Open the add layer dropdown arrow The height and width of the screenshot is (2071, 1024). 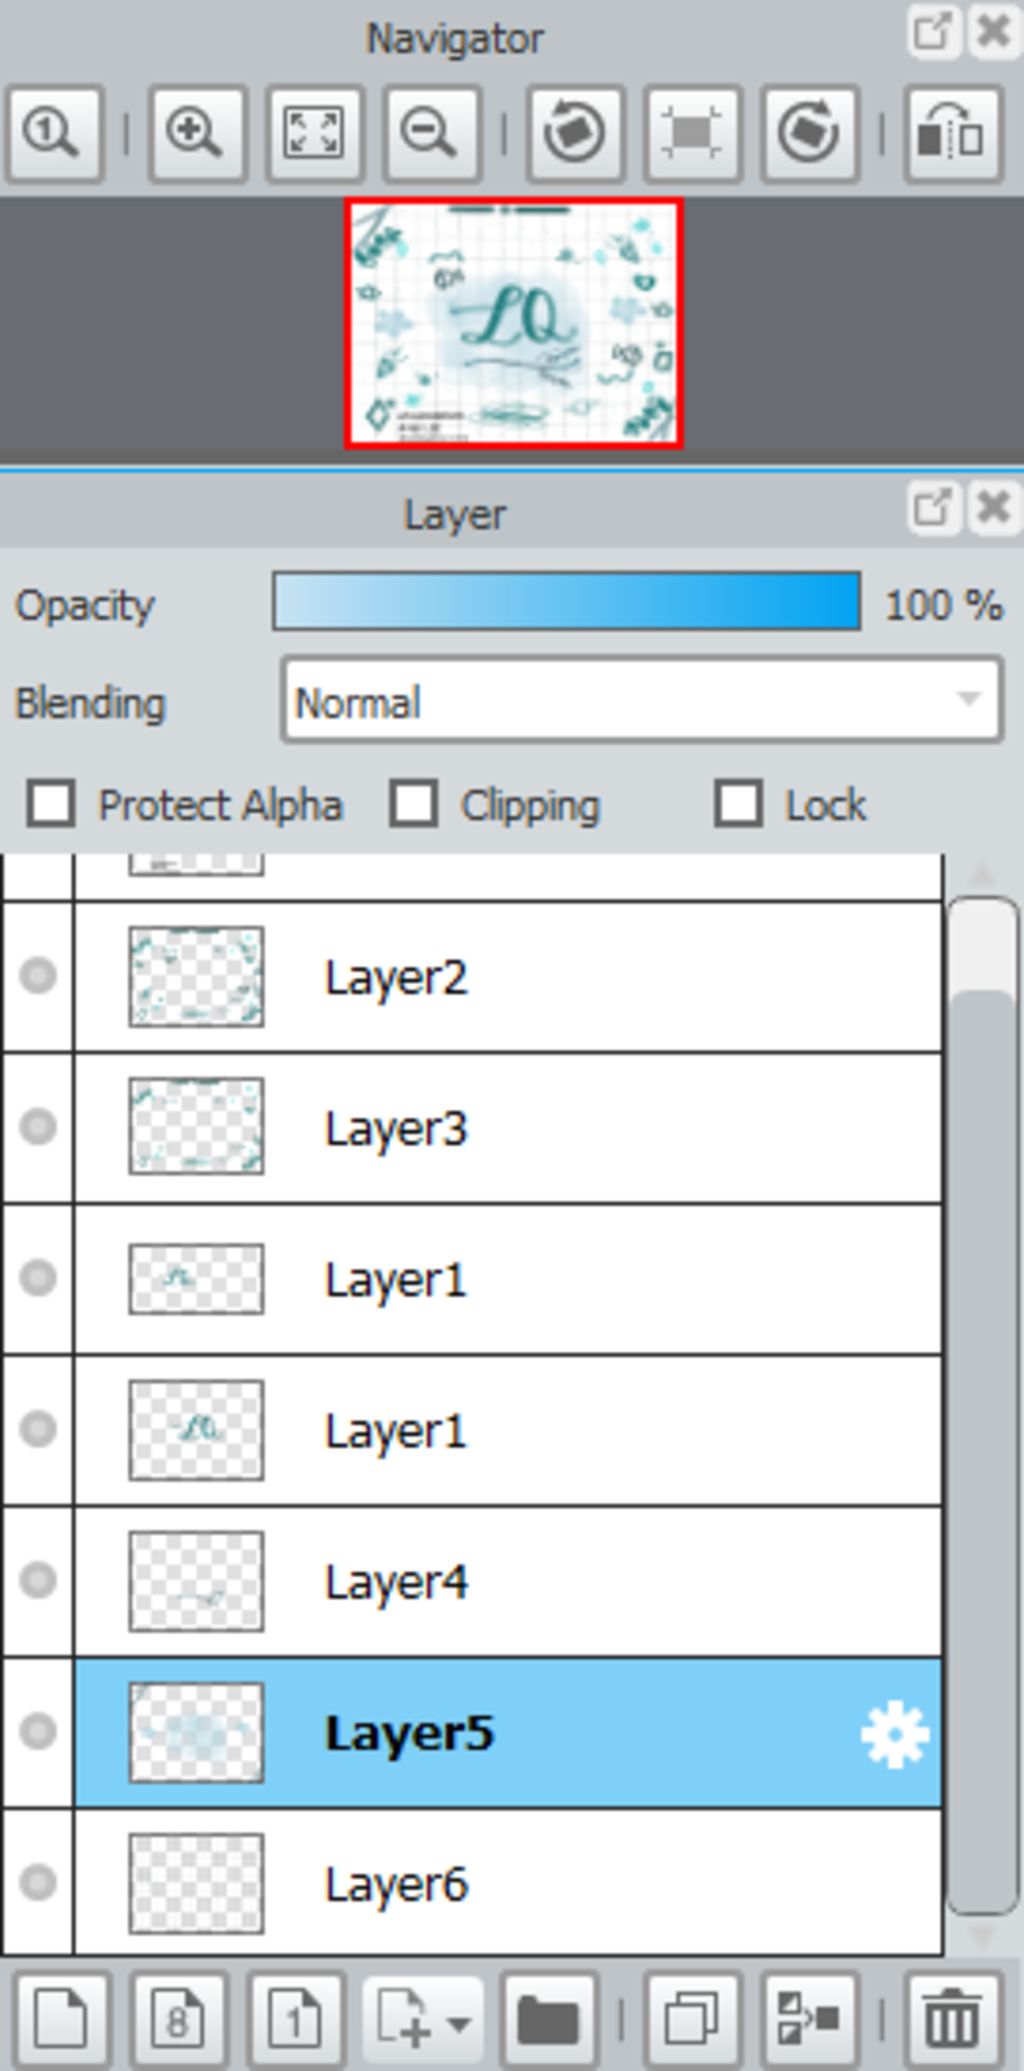click(459, 2023)
